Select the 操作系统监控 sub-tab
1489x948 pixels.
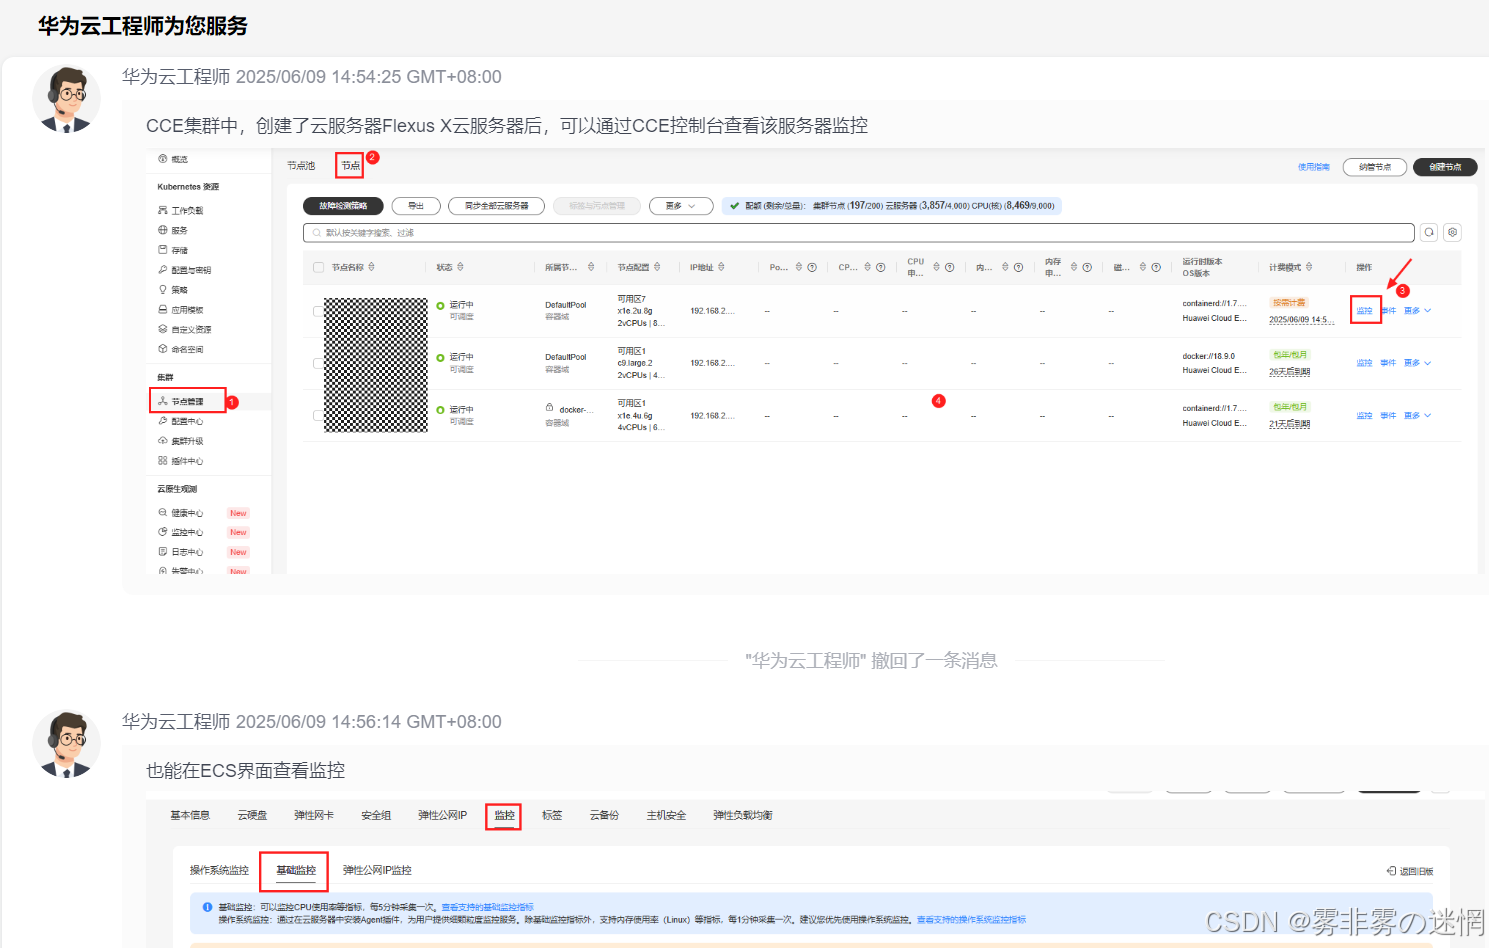point(219,871)
